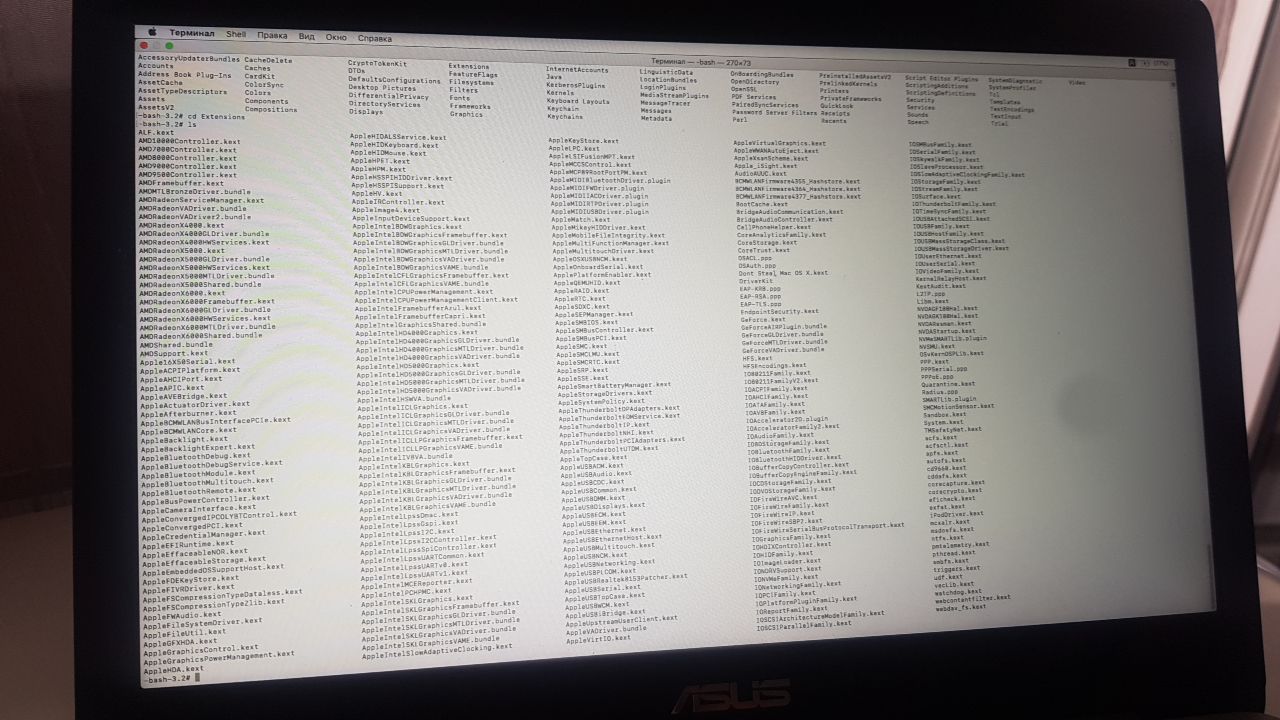Click 'AMDRadeonX4000.kext' entry
1280x720 pixels.
tap(183, 226)
